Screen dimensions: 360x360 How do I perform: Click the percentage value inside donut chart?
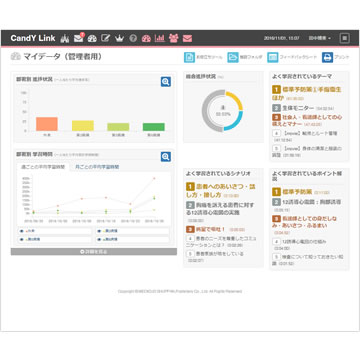223,114
